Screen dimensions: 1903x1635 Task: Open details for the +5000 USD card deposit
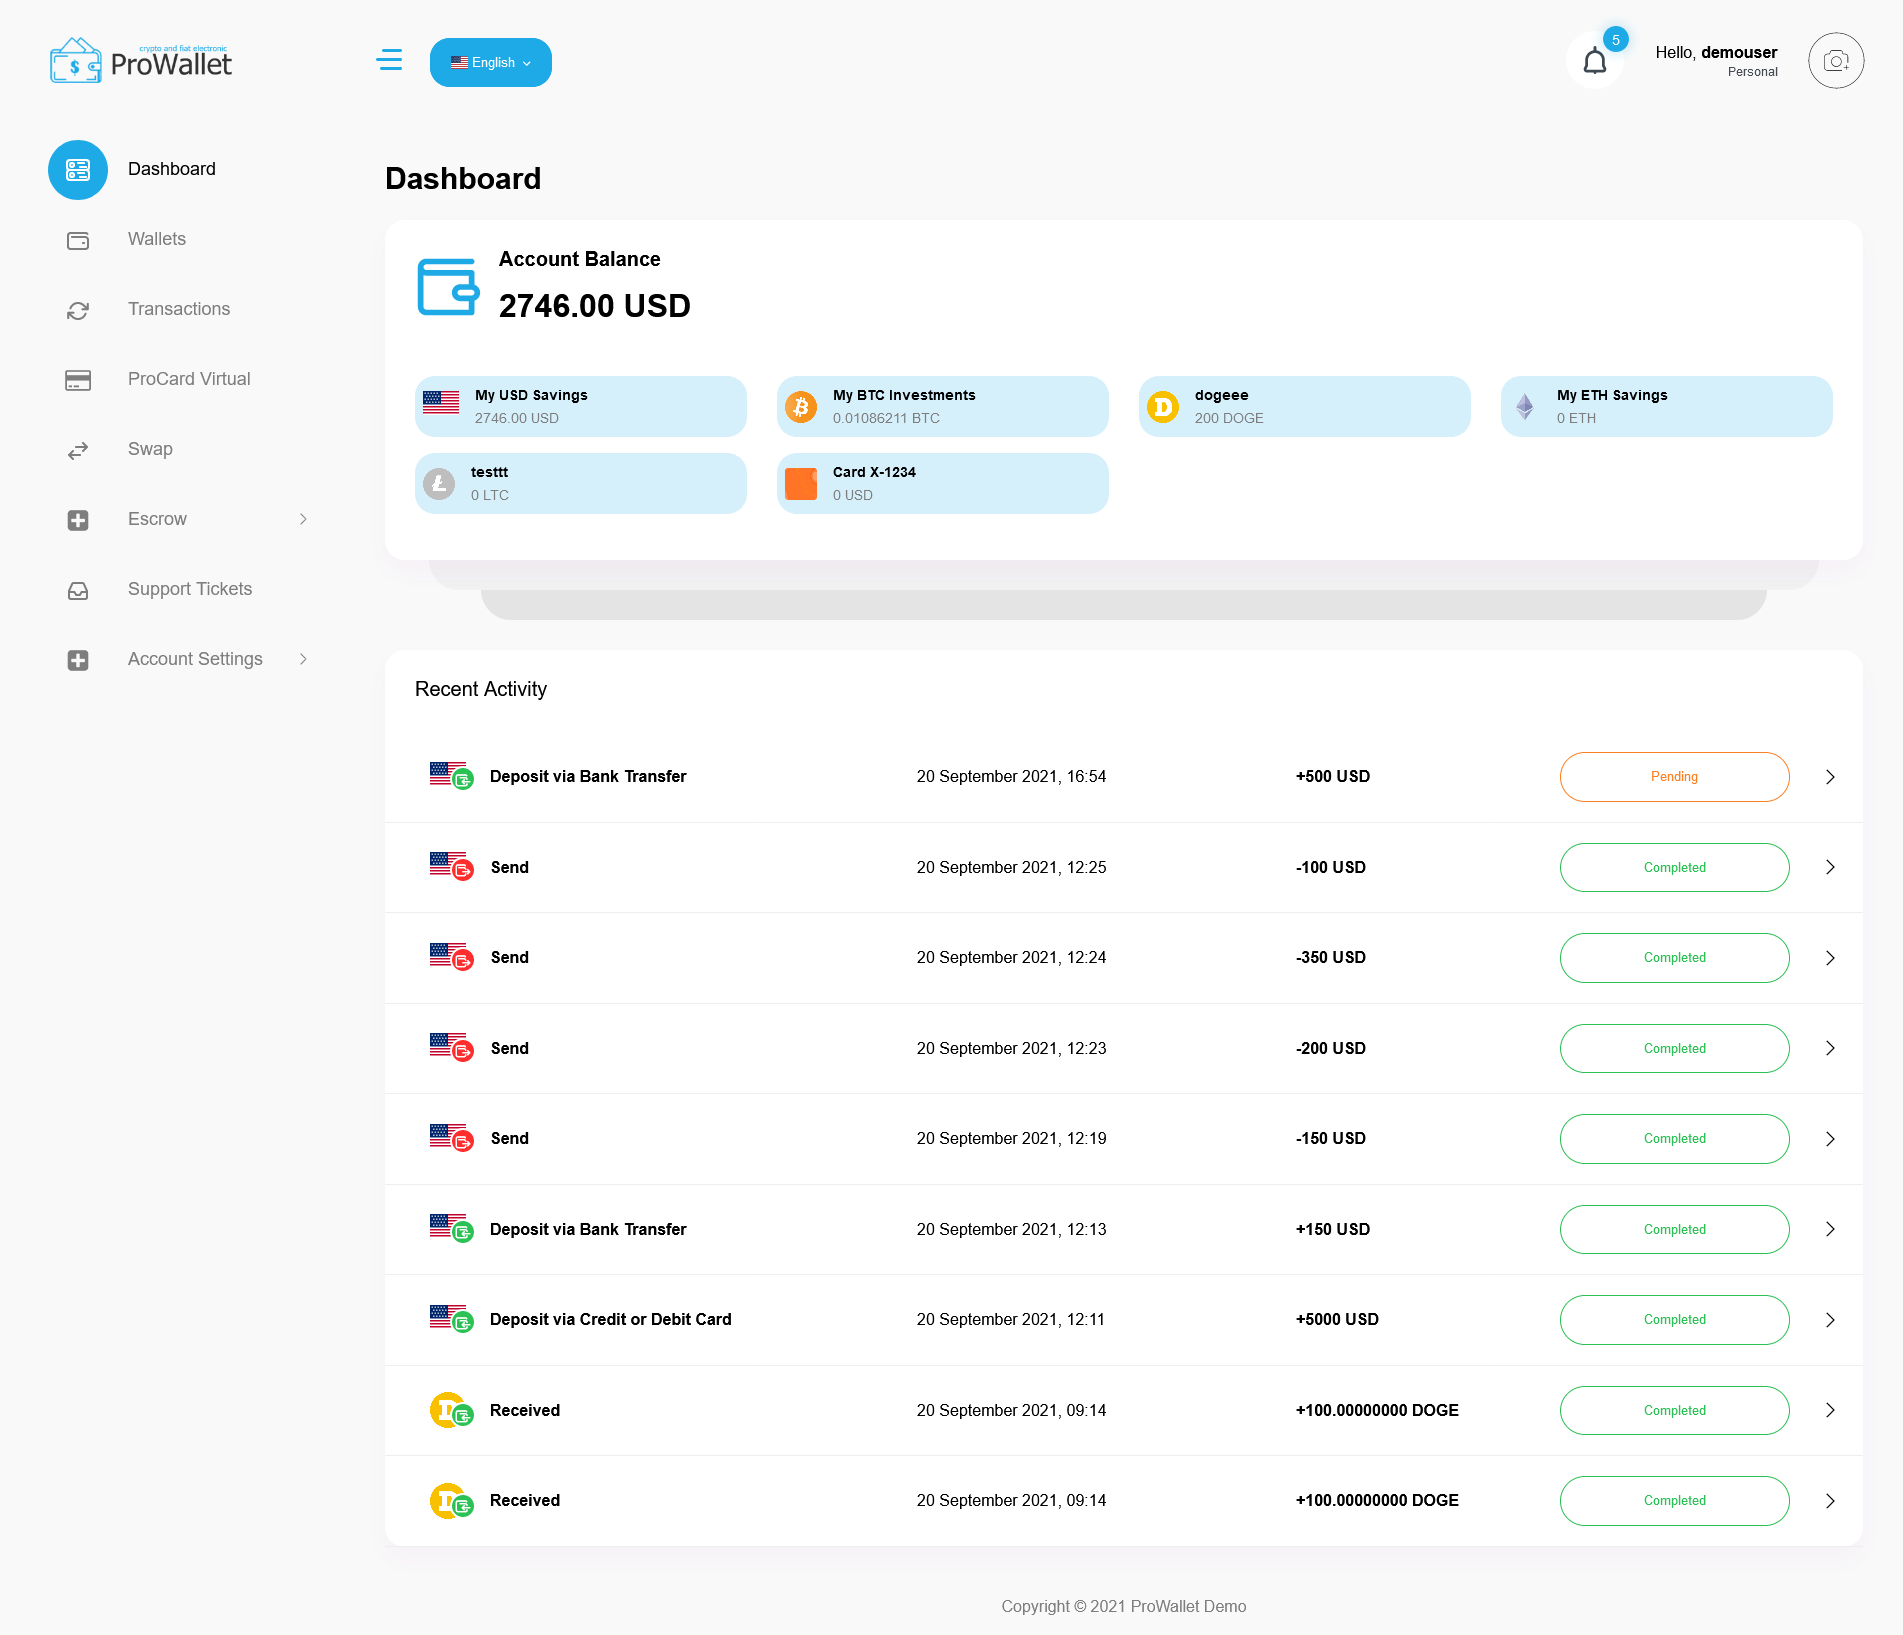(1831, 1320)
